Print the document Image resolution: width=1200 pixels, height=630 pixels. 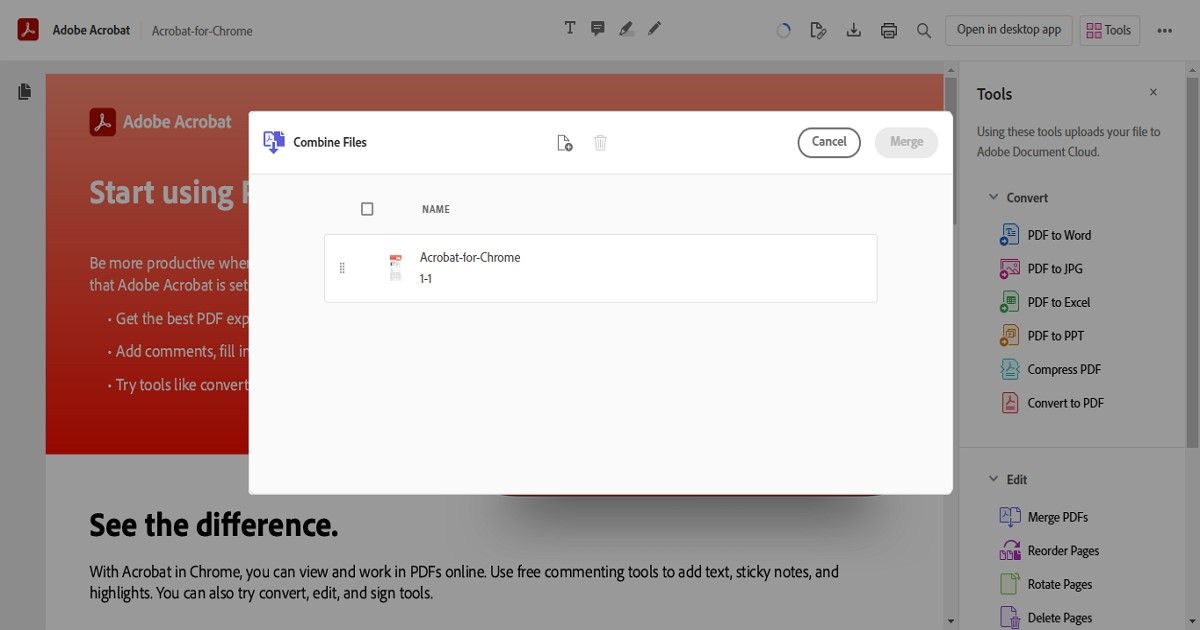[x=889, y=30]
